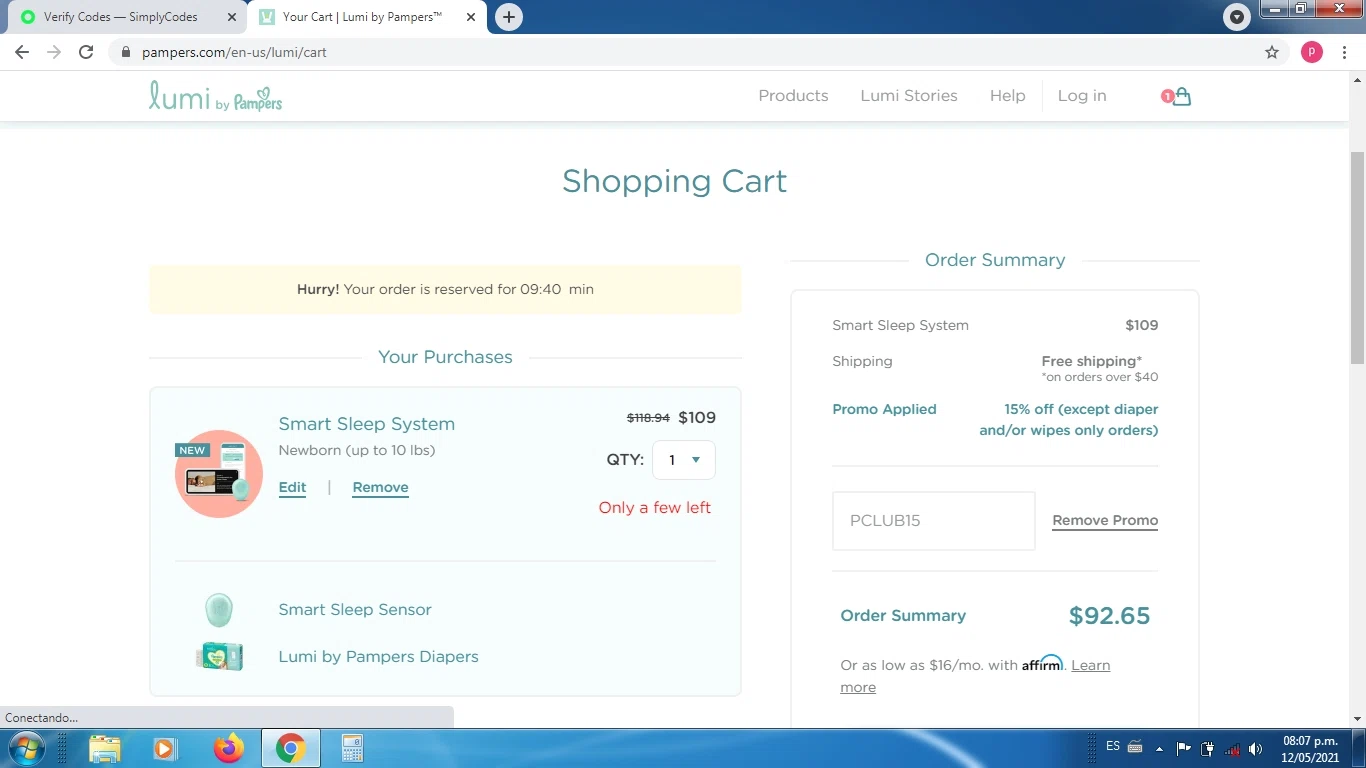Click the Lumi by Pampers logo
The height and width of the screenshot is (768, 1366).
tap(215, 96)
